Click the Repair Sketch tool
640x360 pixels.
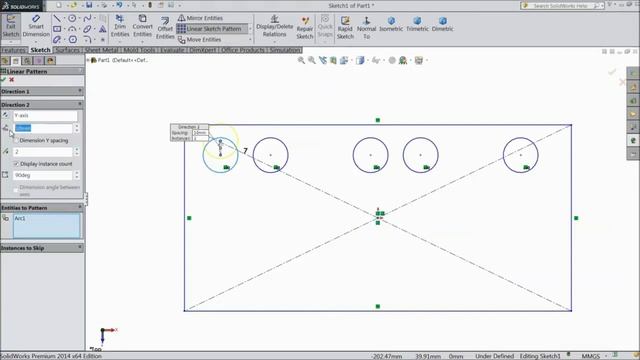[305, 28]
